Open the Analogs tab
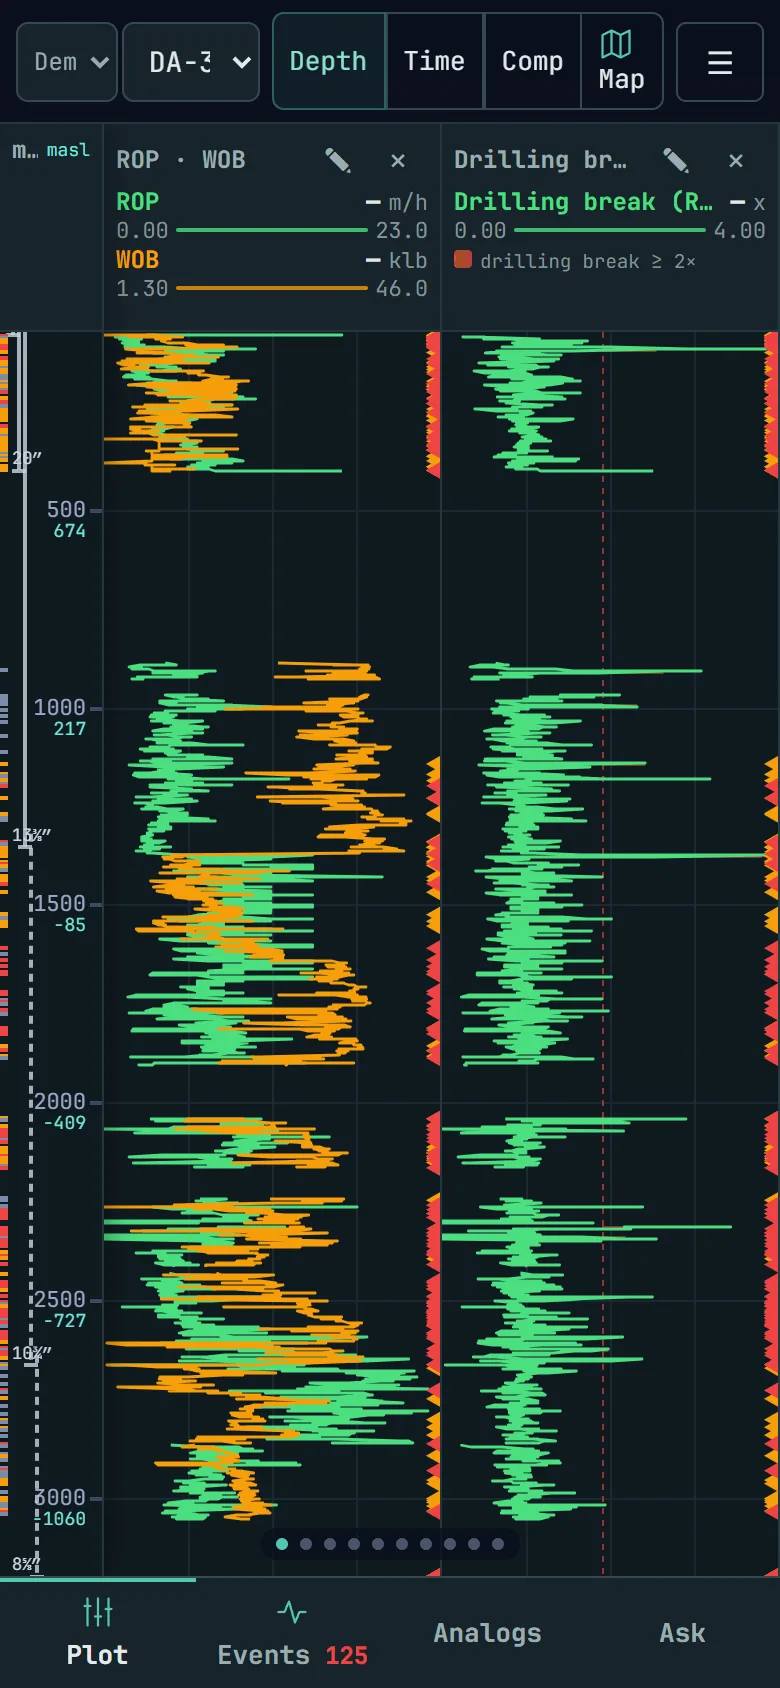The image size is (780, 1688). 487,1633
